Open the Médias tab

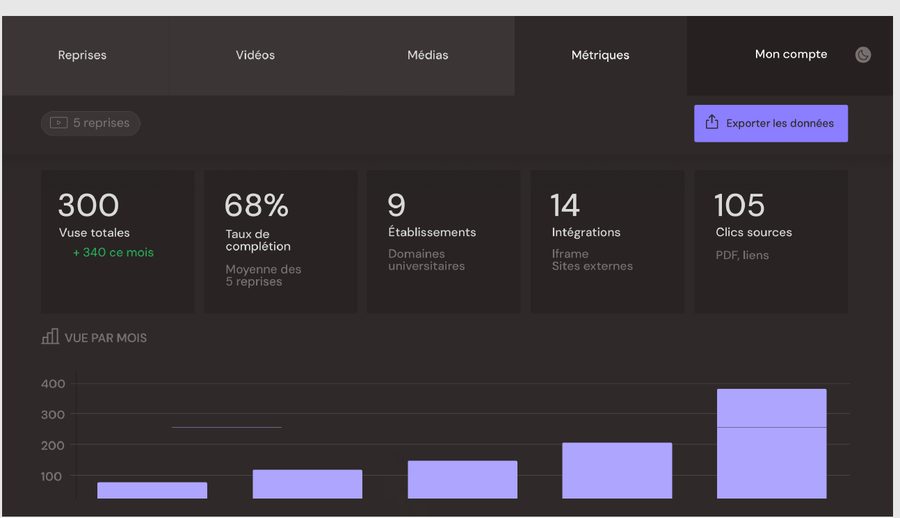pyautogui.click(x=428, y=55)
